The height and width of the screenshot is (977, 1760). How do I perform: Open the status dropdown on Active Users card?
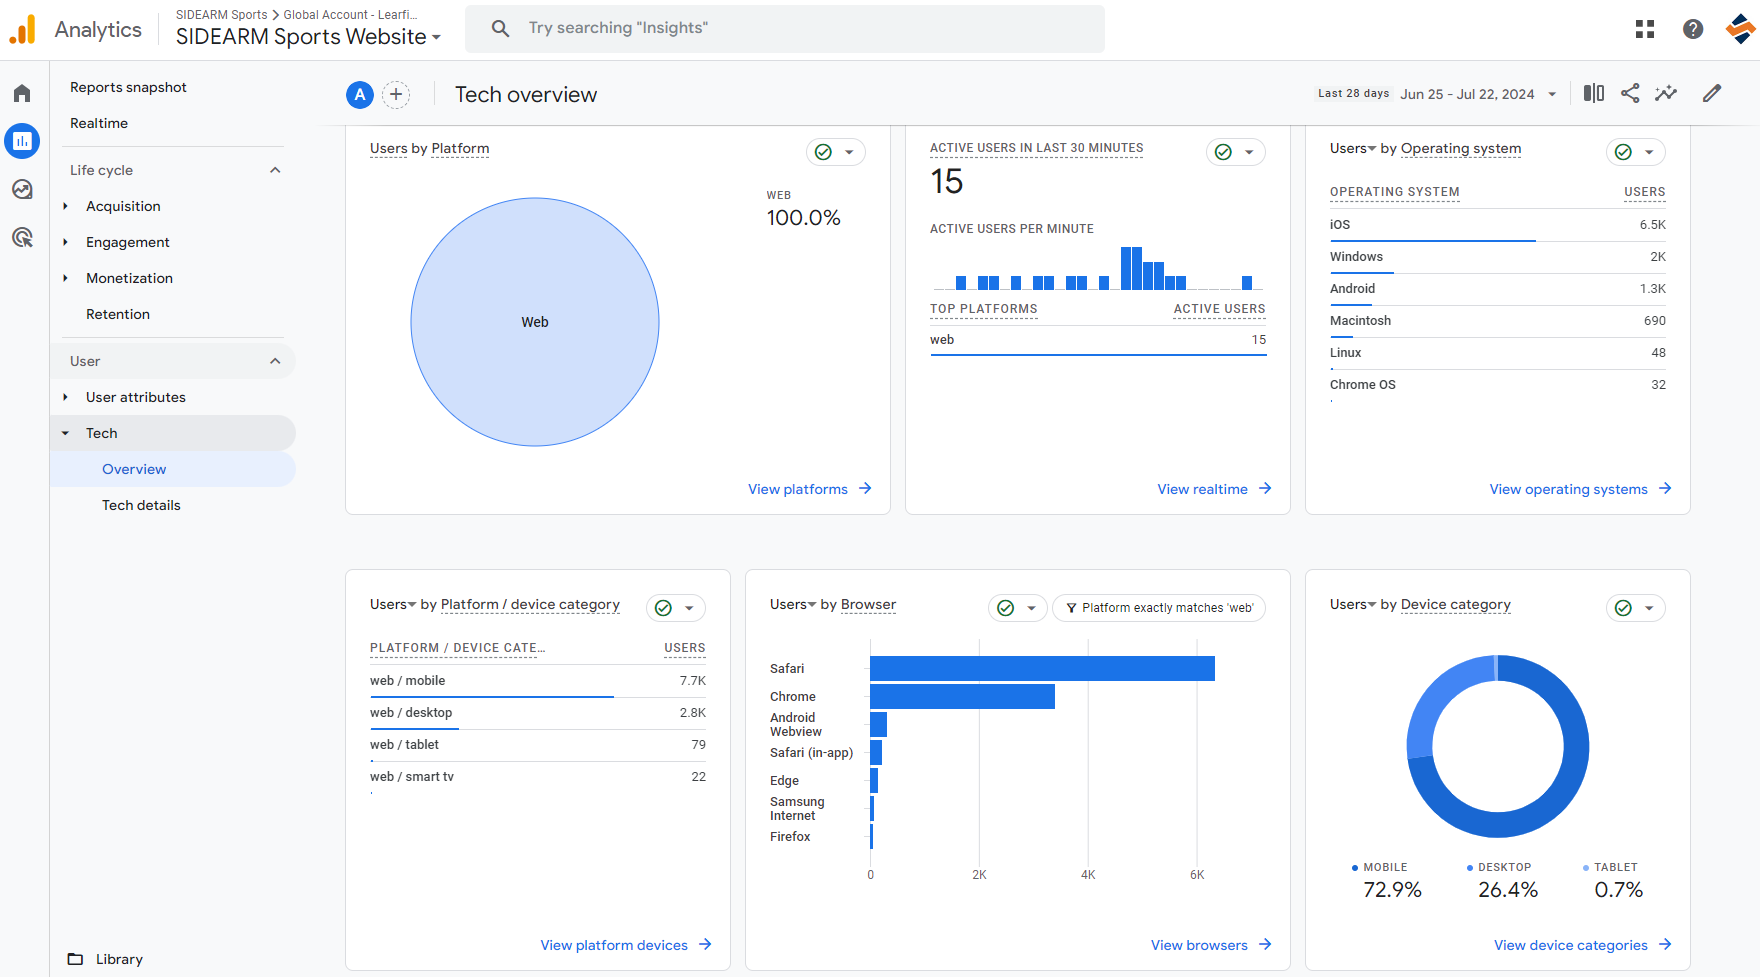[x=1249, y=152]
